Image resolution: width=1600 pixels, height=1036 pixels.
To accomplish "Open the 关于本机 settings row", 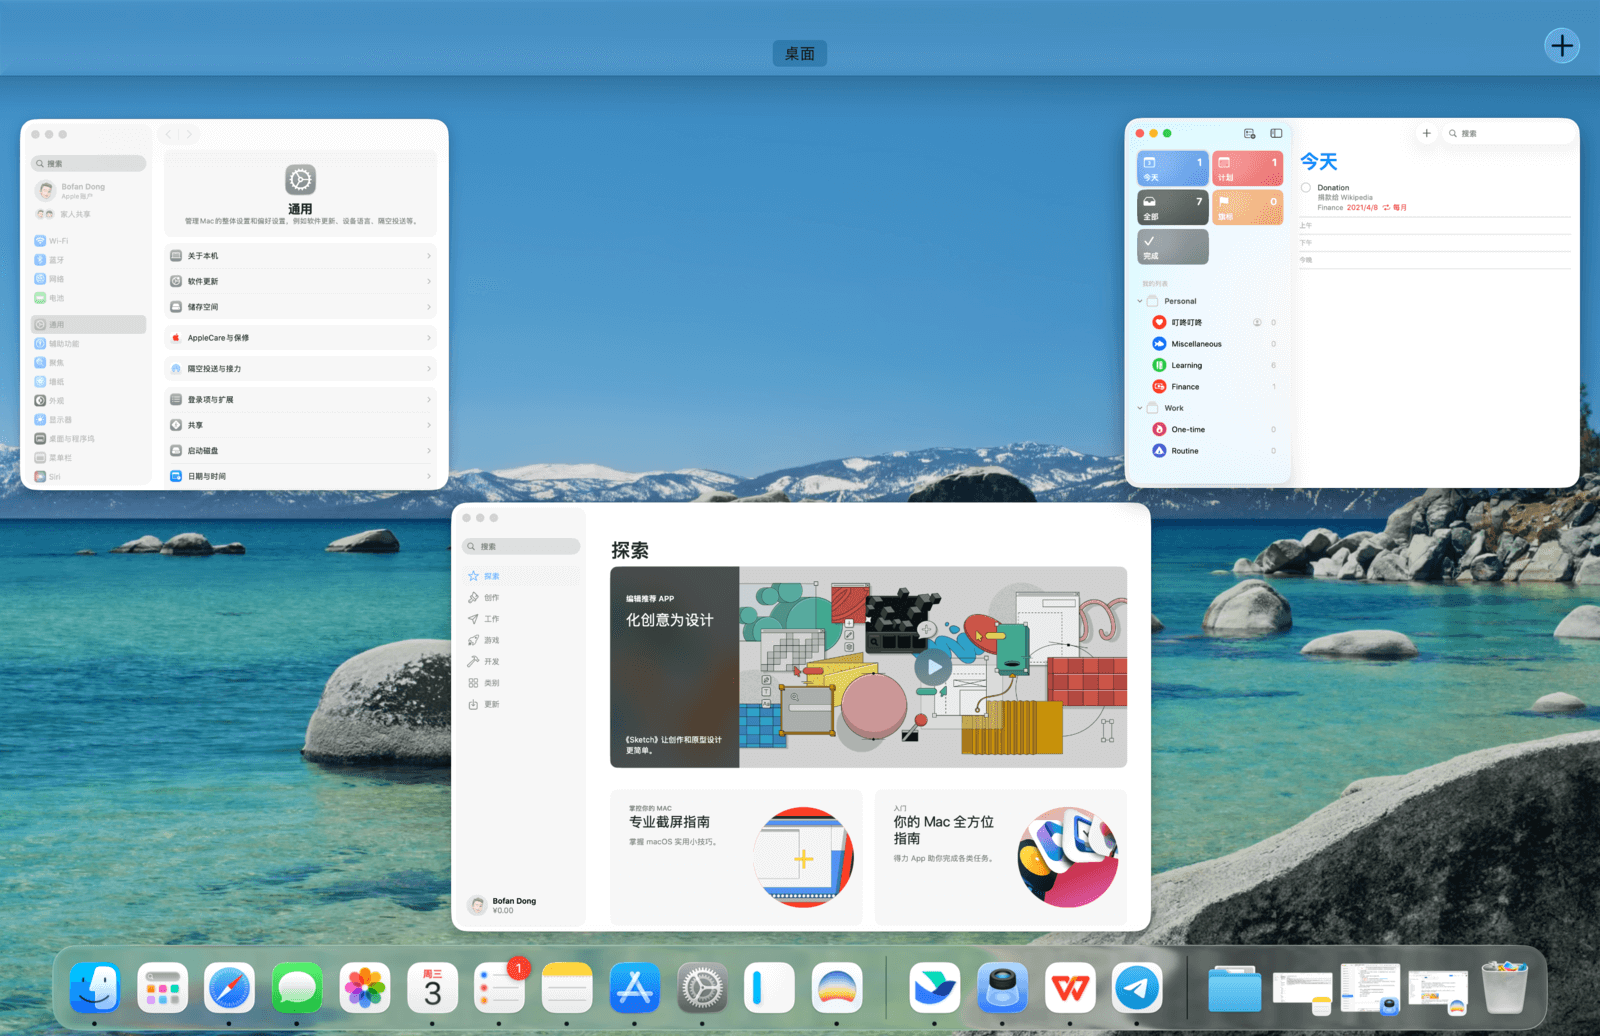I will click(x=300, y=256).
